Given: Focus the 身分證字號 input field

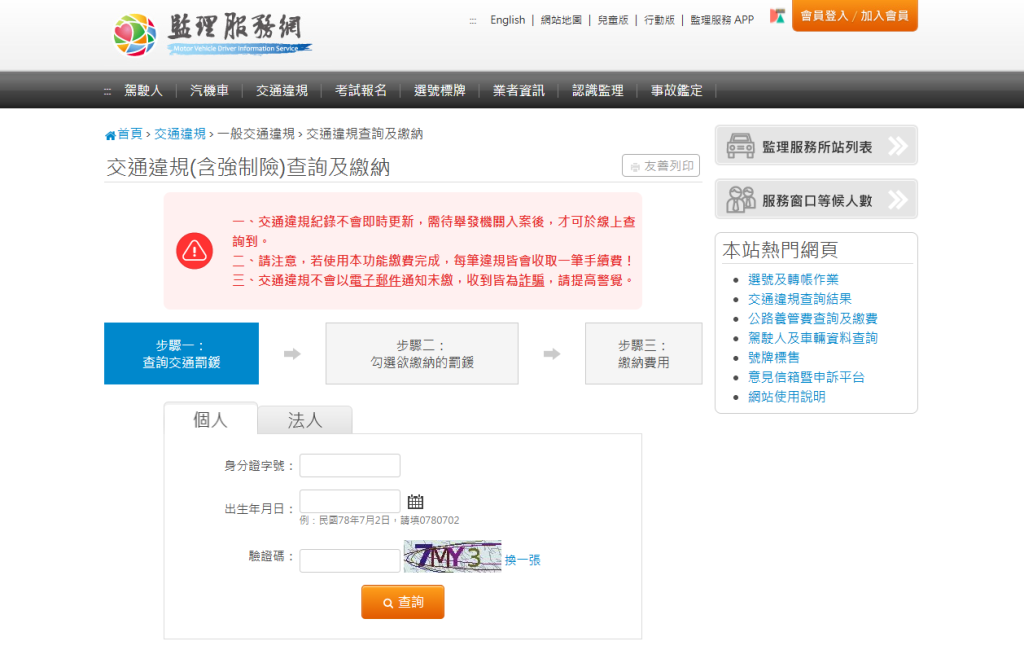Looking at the screenshot, I should coord(350,466).
